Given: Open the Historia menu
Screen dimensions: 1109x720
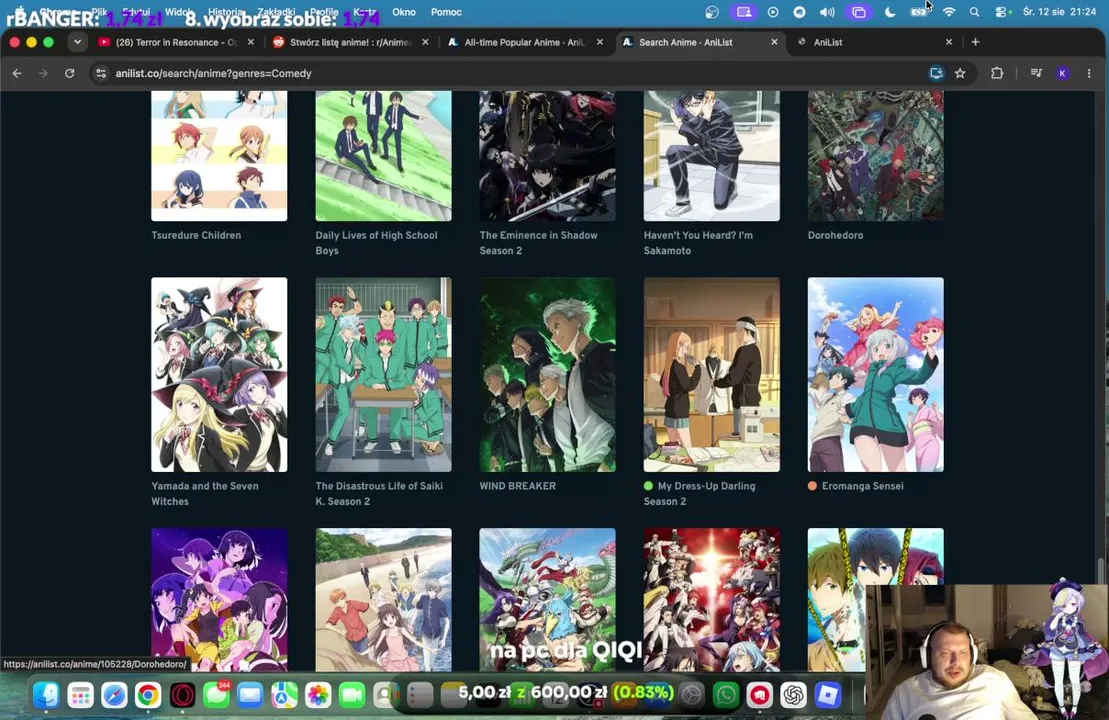Looking at the screenshot, I should coord(226,12).
